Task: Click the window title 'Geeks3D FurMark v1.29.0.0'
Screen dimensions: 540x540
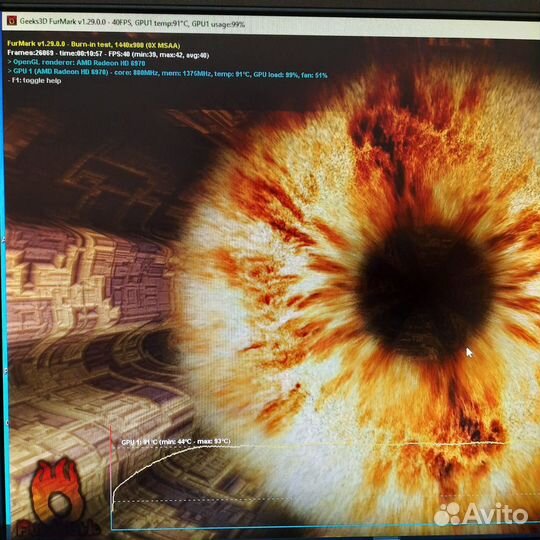Action: pyautogui.click(x=63, y=21)
